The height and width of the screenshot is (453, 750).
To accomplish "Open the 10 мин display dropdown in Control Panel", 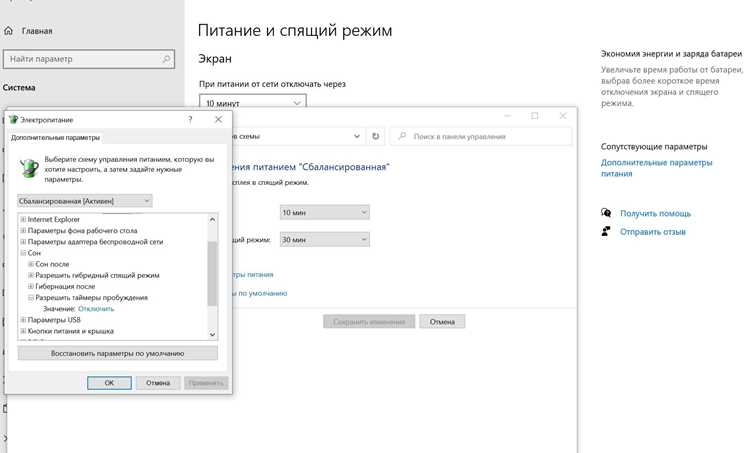I will click(x=324, y=212).
